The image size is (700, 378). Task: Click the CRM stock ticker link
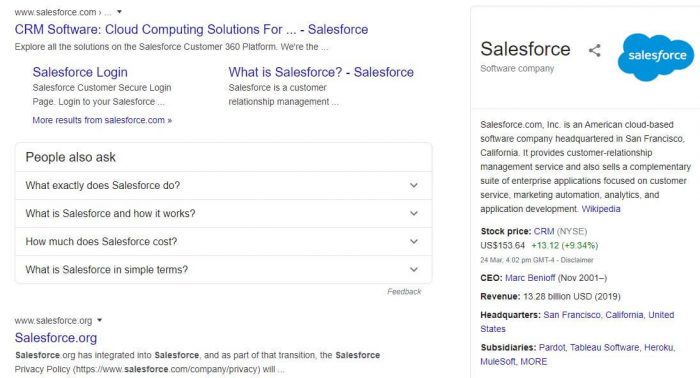coord(544,231)
